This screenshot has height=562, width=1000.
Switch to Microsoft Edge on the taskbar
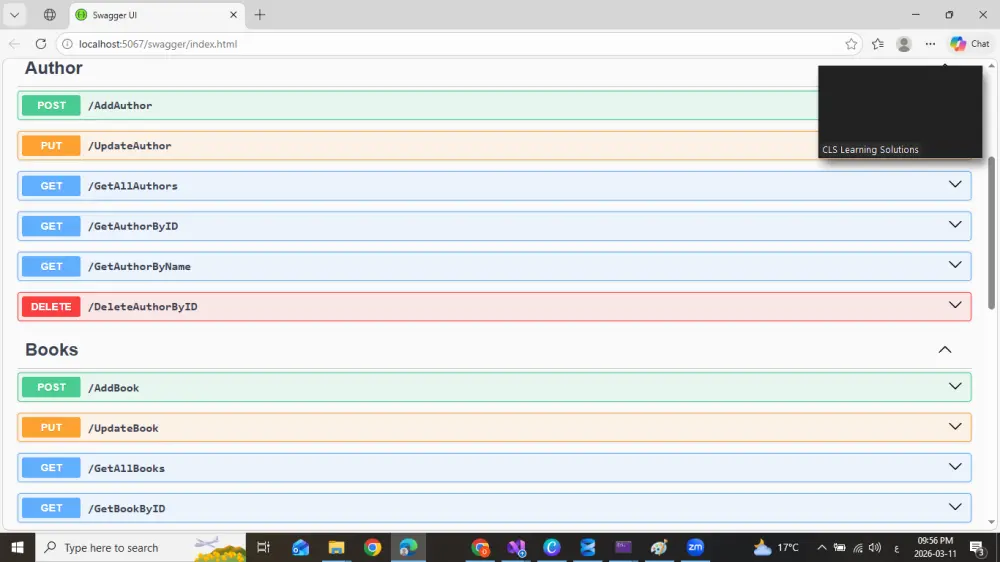(x=408, y=547)
